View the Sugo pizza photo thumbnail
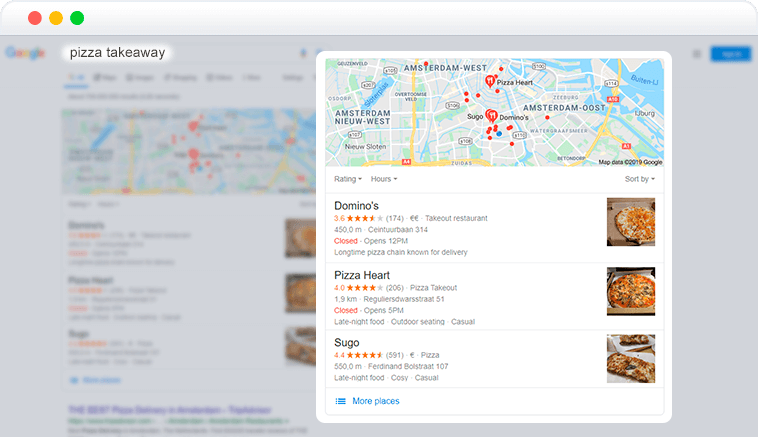The height and width of the screenshot is (437, 758). (x=631, y=359)
